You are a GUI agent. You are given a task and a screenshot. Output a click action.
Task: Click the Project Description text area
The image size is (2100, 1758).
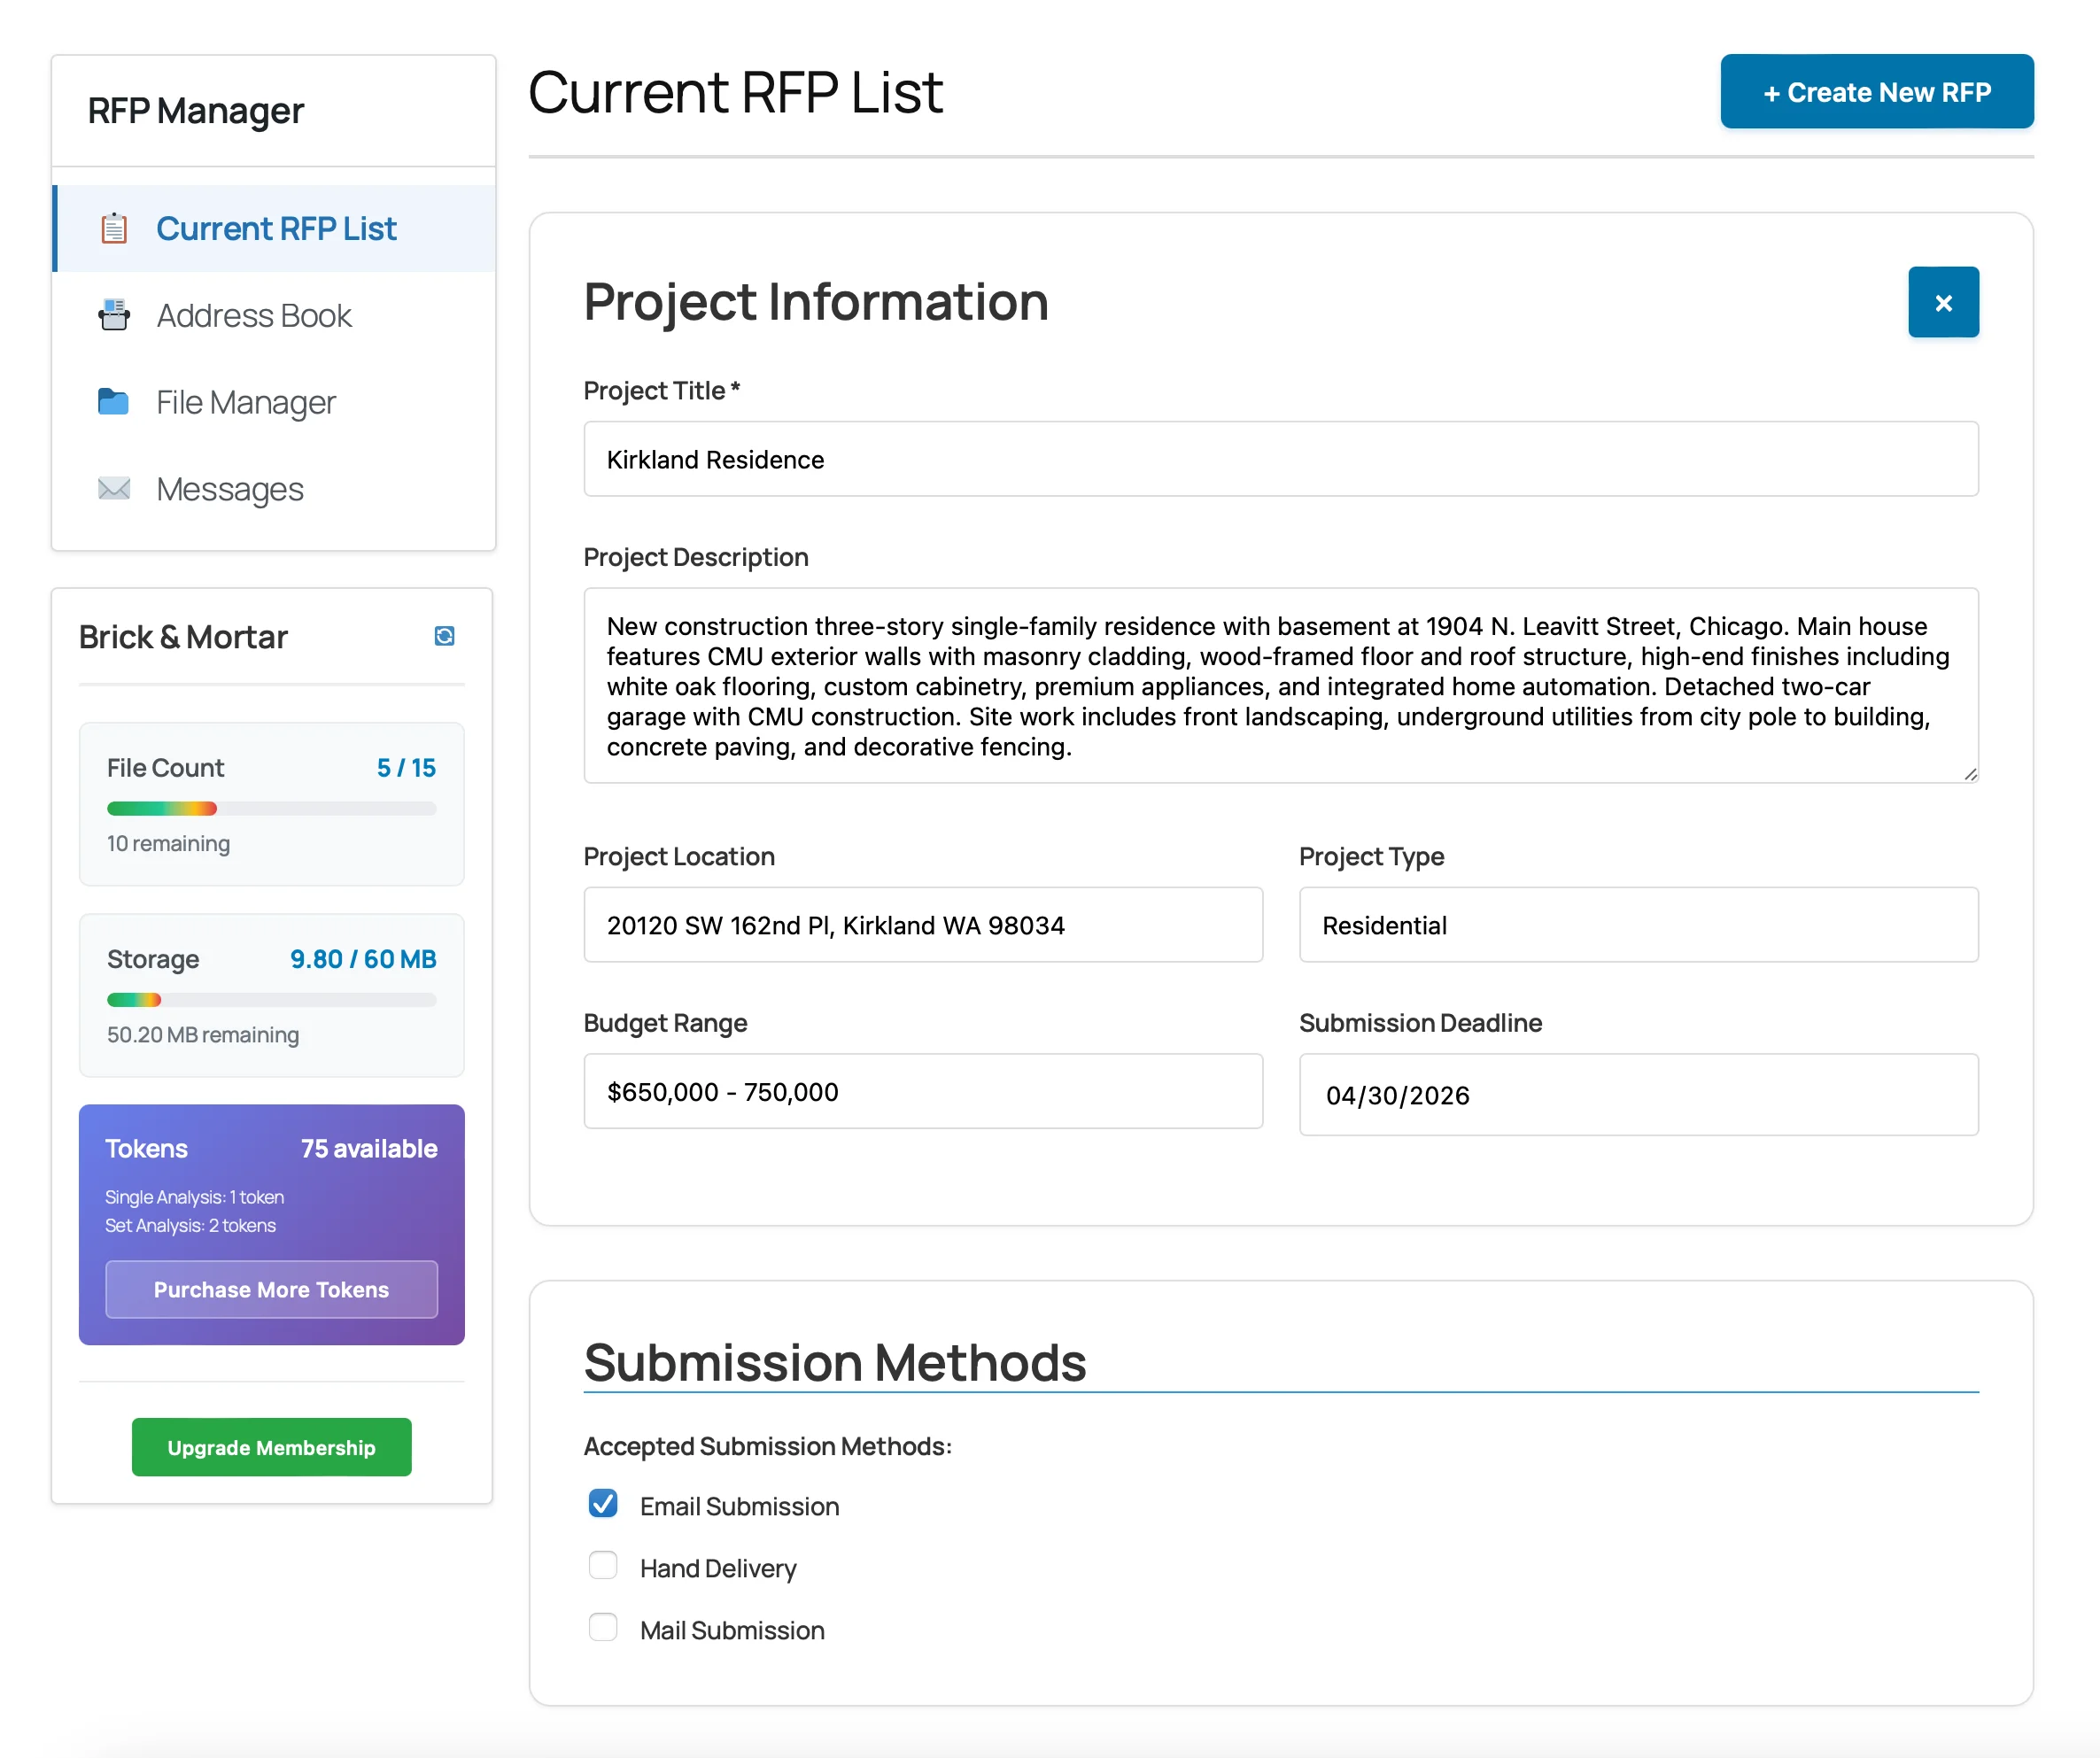click(x=1280, y=686)
